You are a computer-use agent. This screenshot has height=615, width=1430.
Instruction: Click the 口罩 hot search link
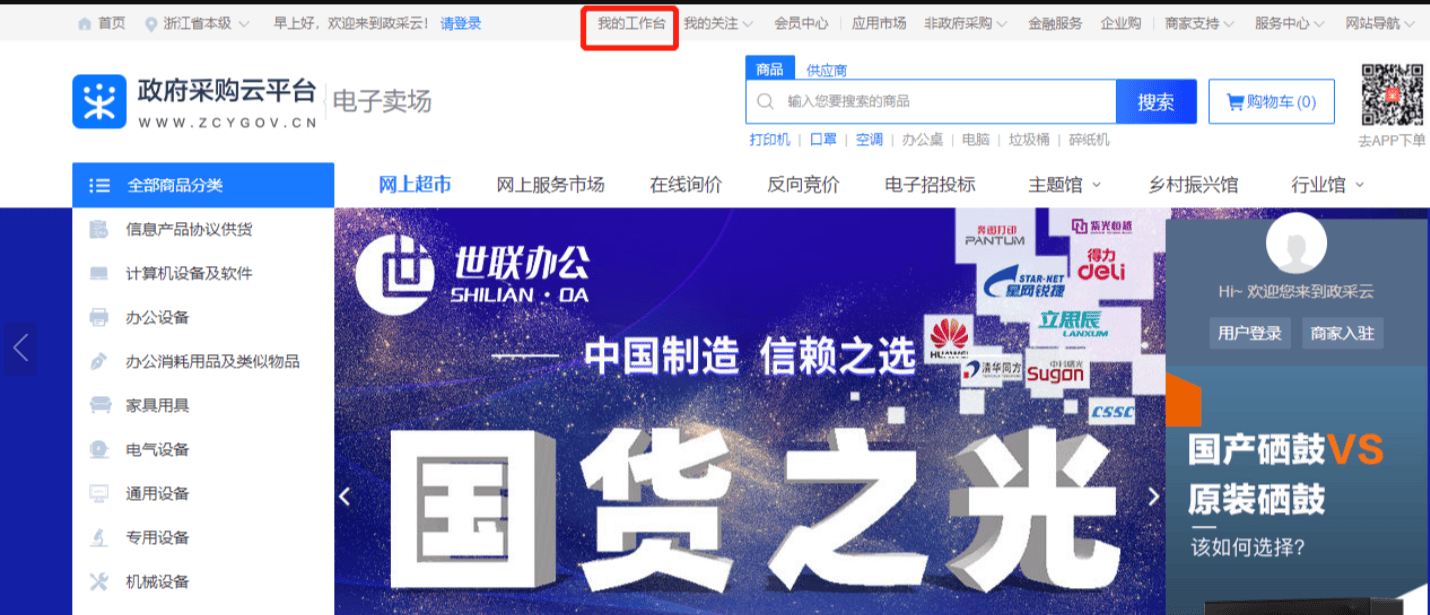pyautogui.click(x=823, y=139)
